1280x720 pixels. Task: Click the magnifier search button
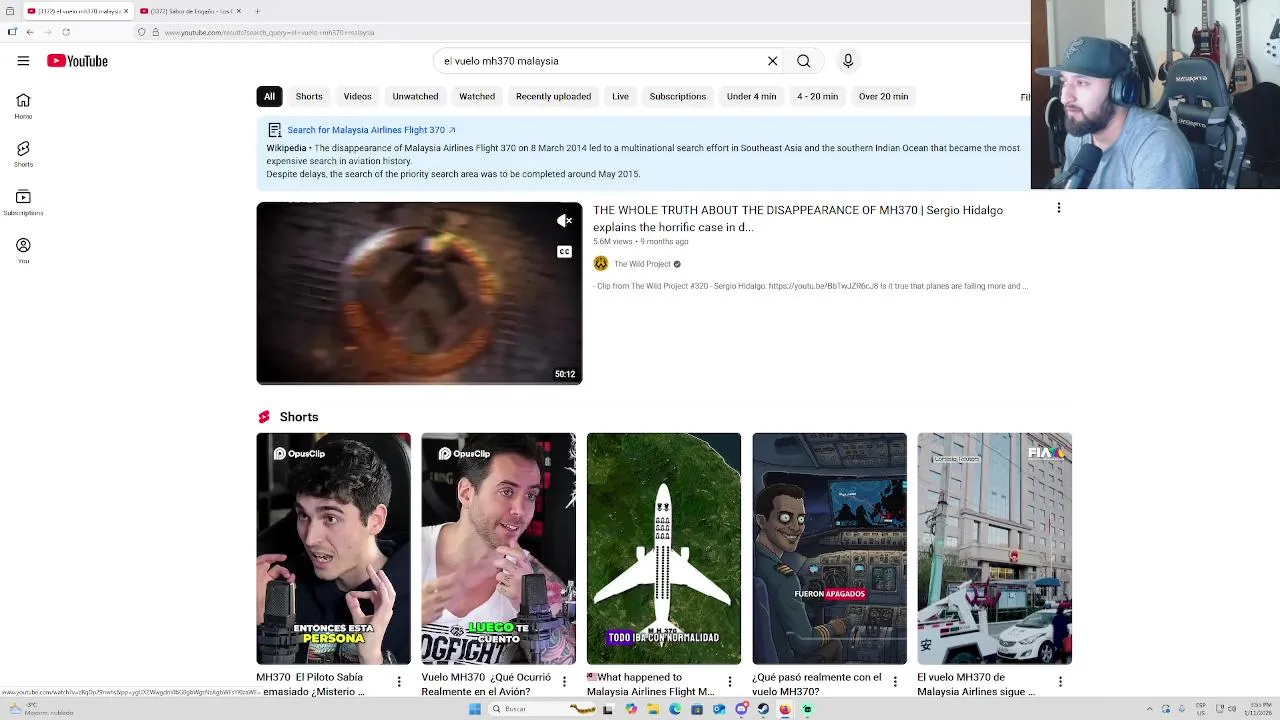click(803, 61)
